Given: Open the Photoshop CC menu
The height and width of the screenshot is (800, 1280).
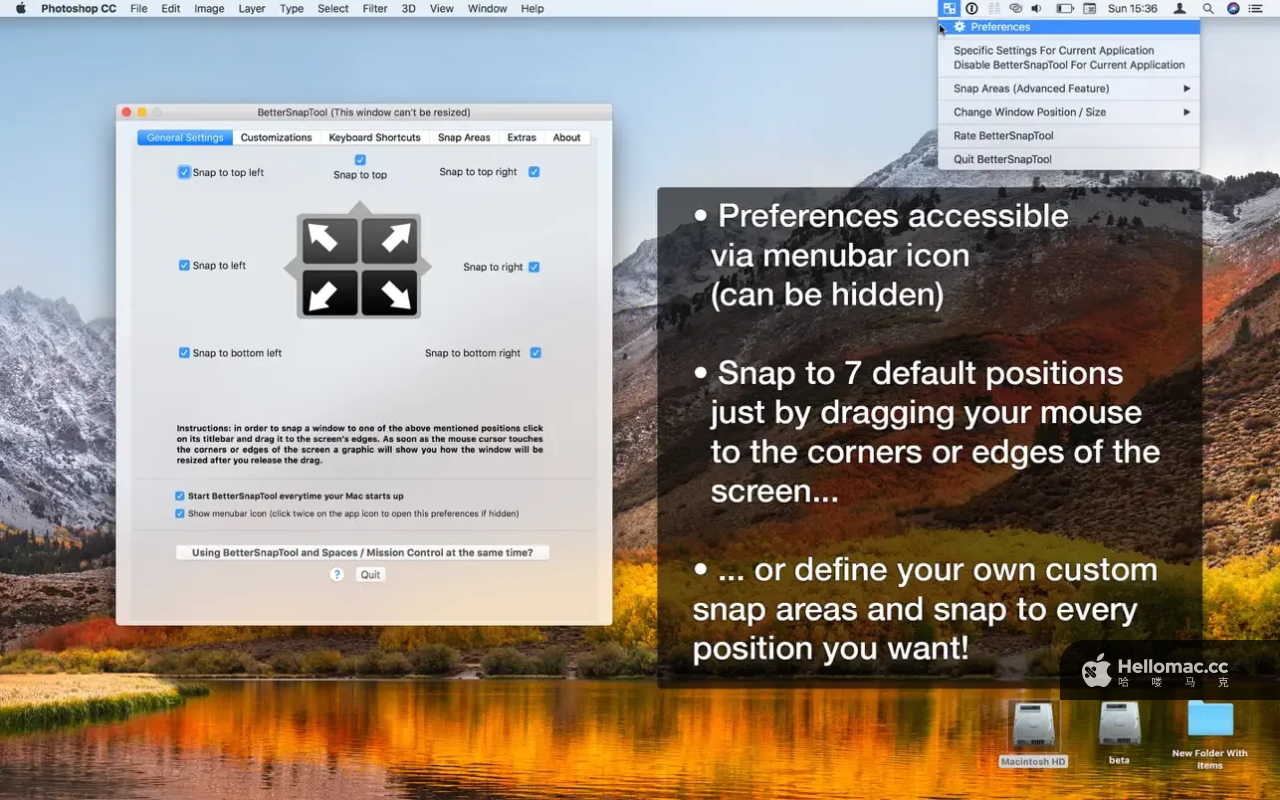Looking at the screenshot, I should click(x=79, y=8).
